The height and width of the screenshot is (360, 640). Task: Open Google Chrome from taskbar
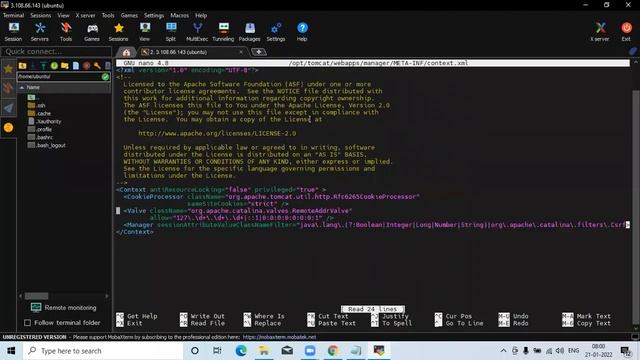pos(333,351)
